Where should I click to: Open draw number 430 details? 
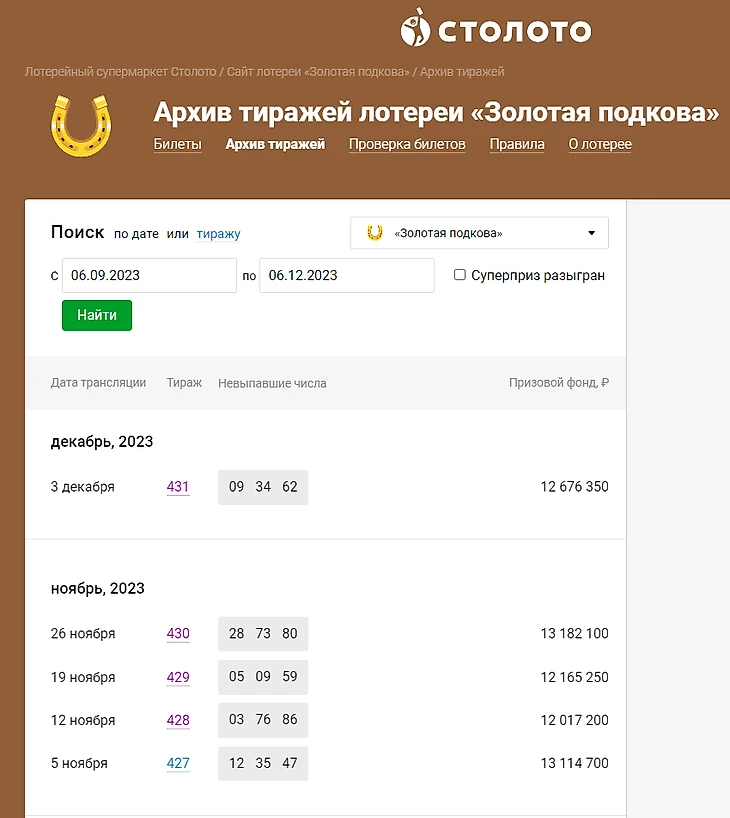(178, 634)
